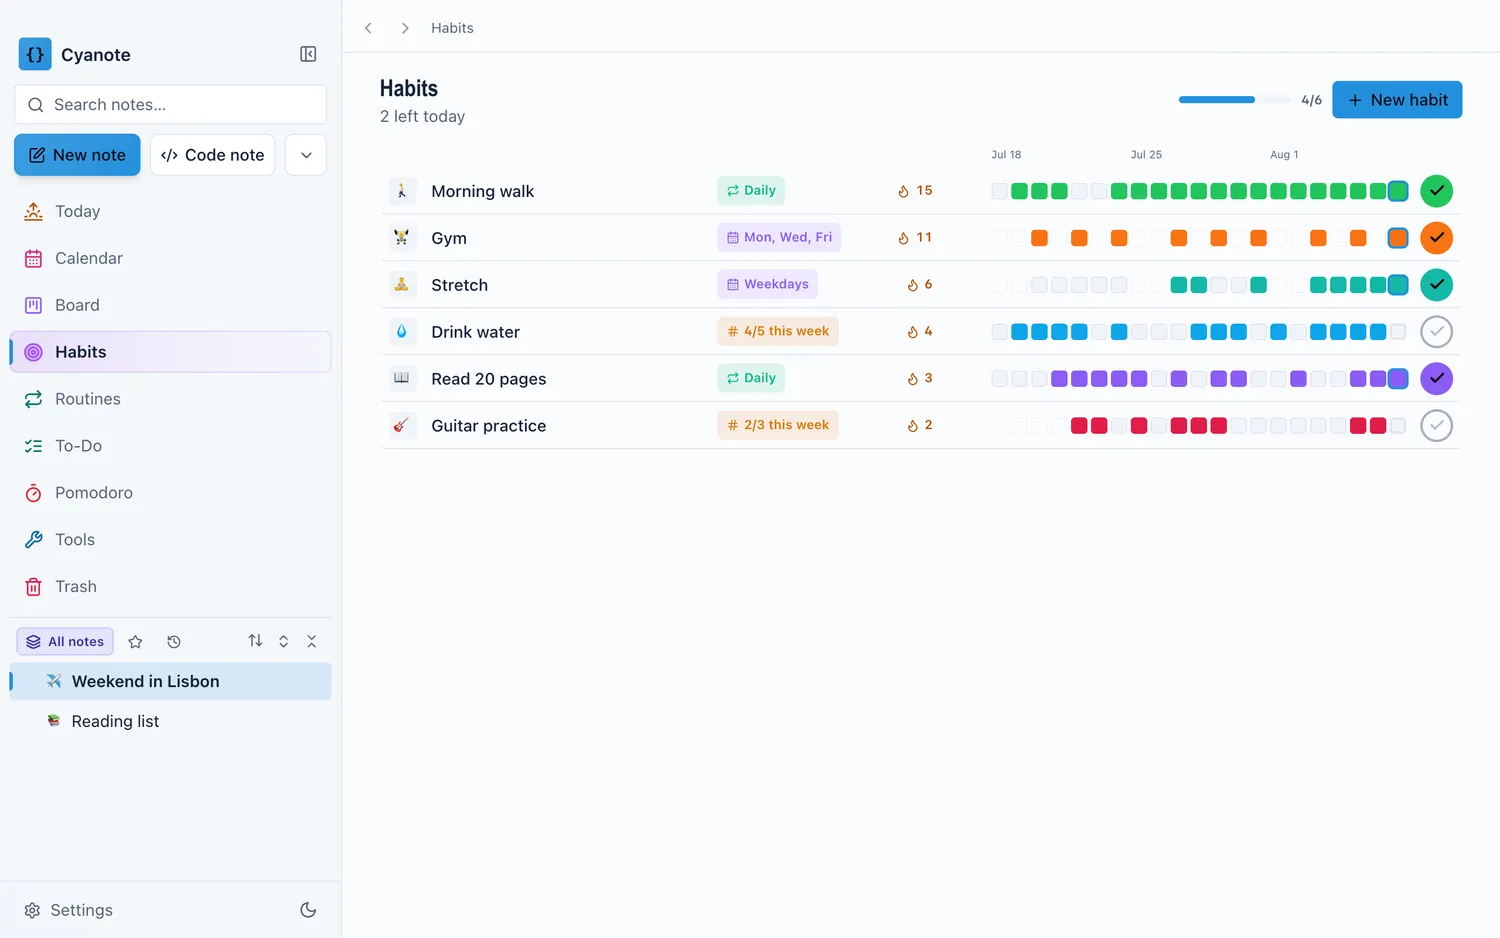This screenshot has width=1500, height=938.
Task: Click the Stretch streak count 6
Action: coord(920,285)
